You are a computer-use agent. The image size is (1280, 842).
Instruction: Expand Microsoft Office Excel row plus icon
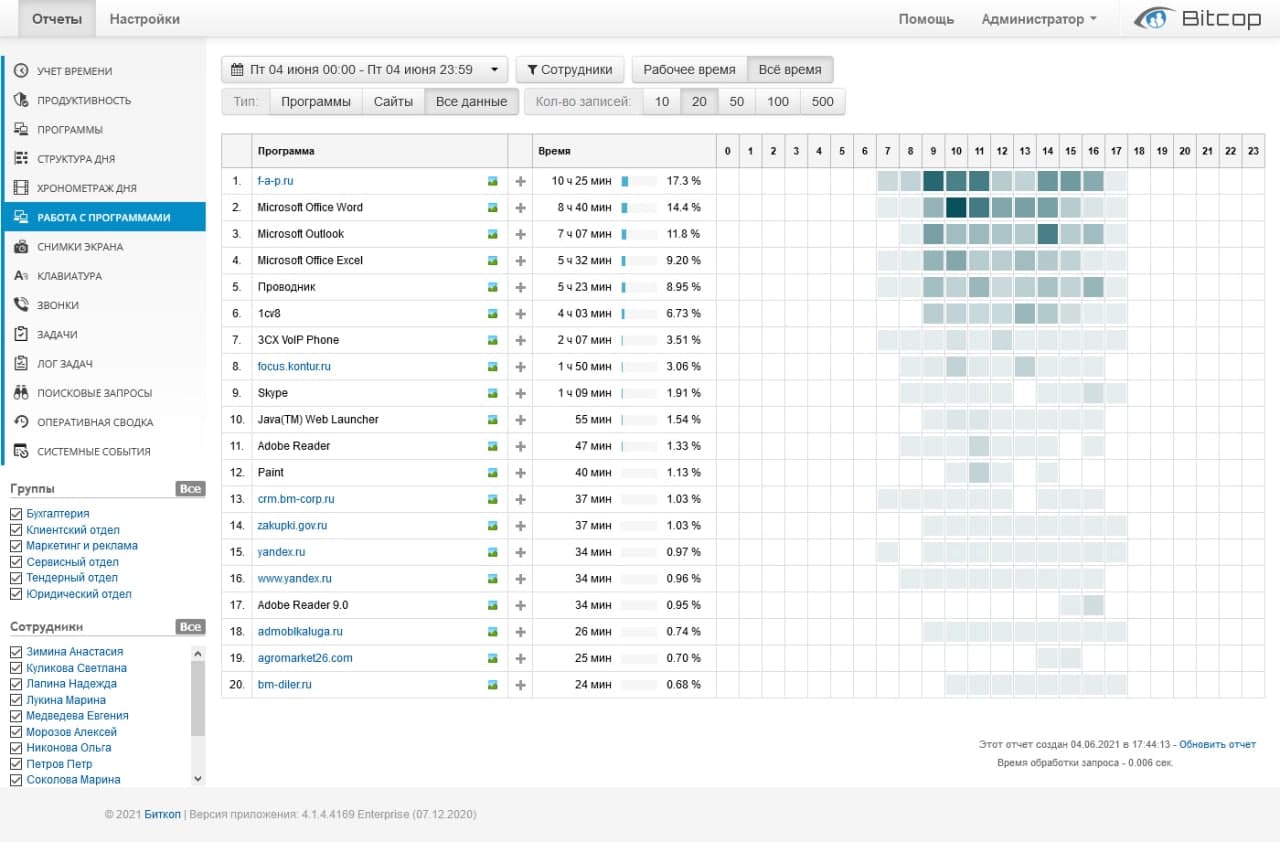520,260
